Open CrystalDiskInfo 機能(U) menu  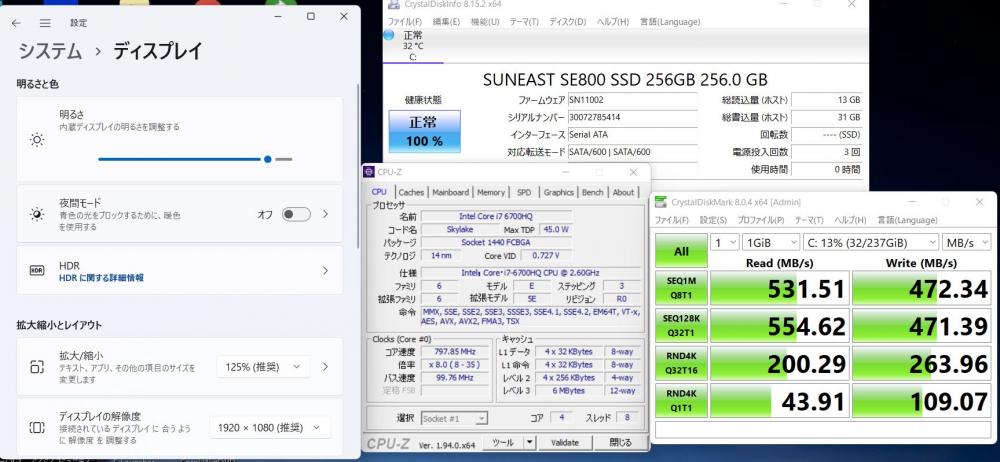coord(485,22)
